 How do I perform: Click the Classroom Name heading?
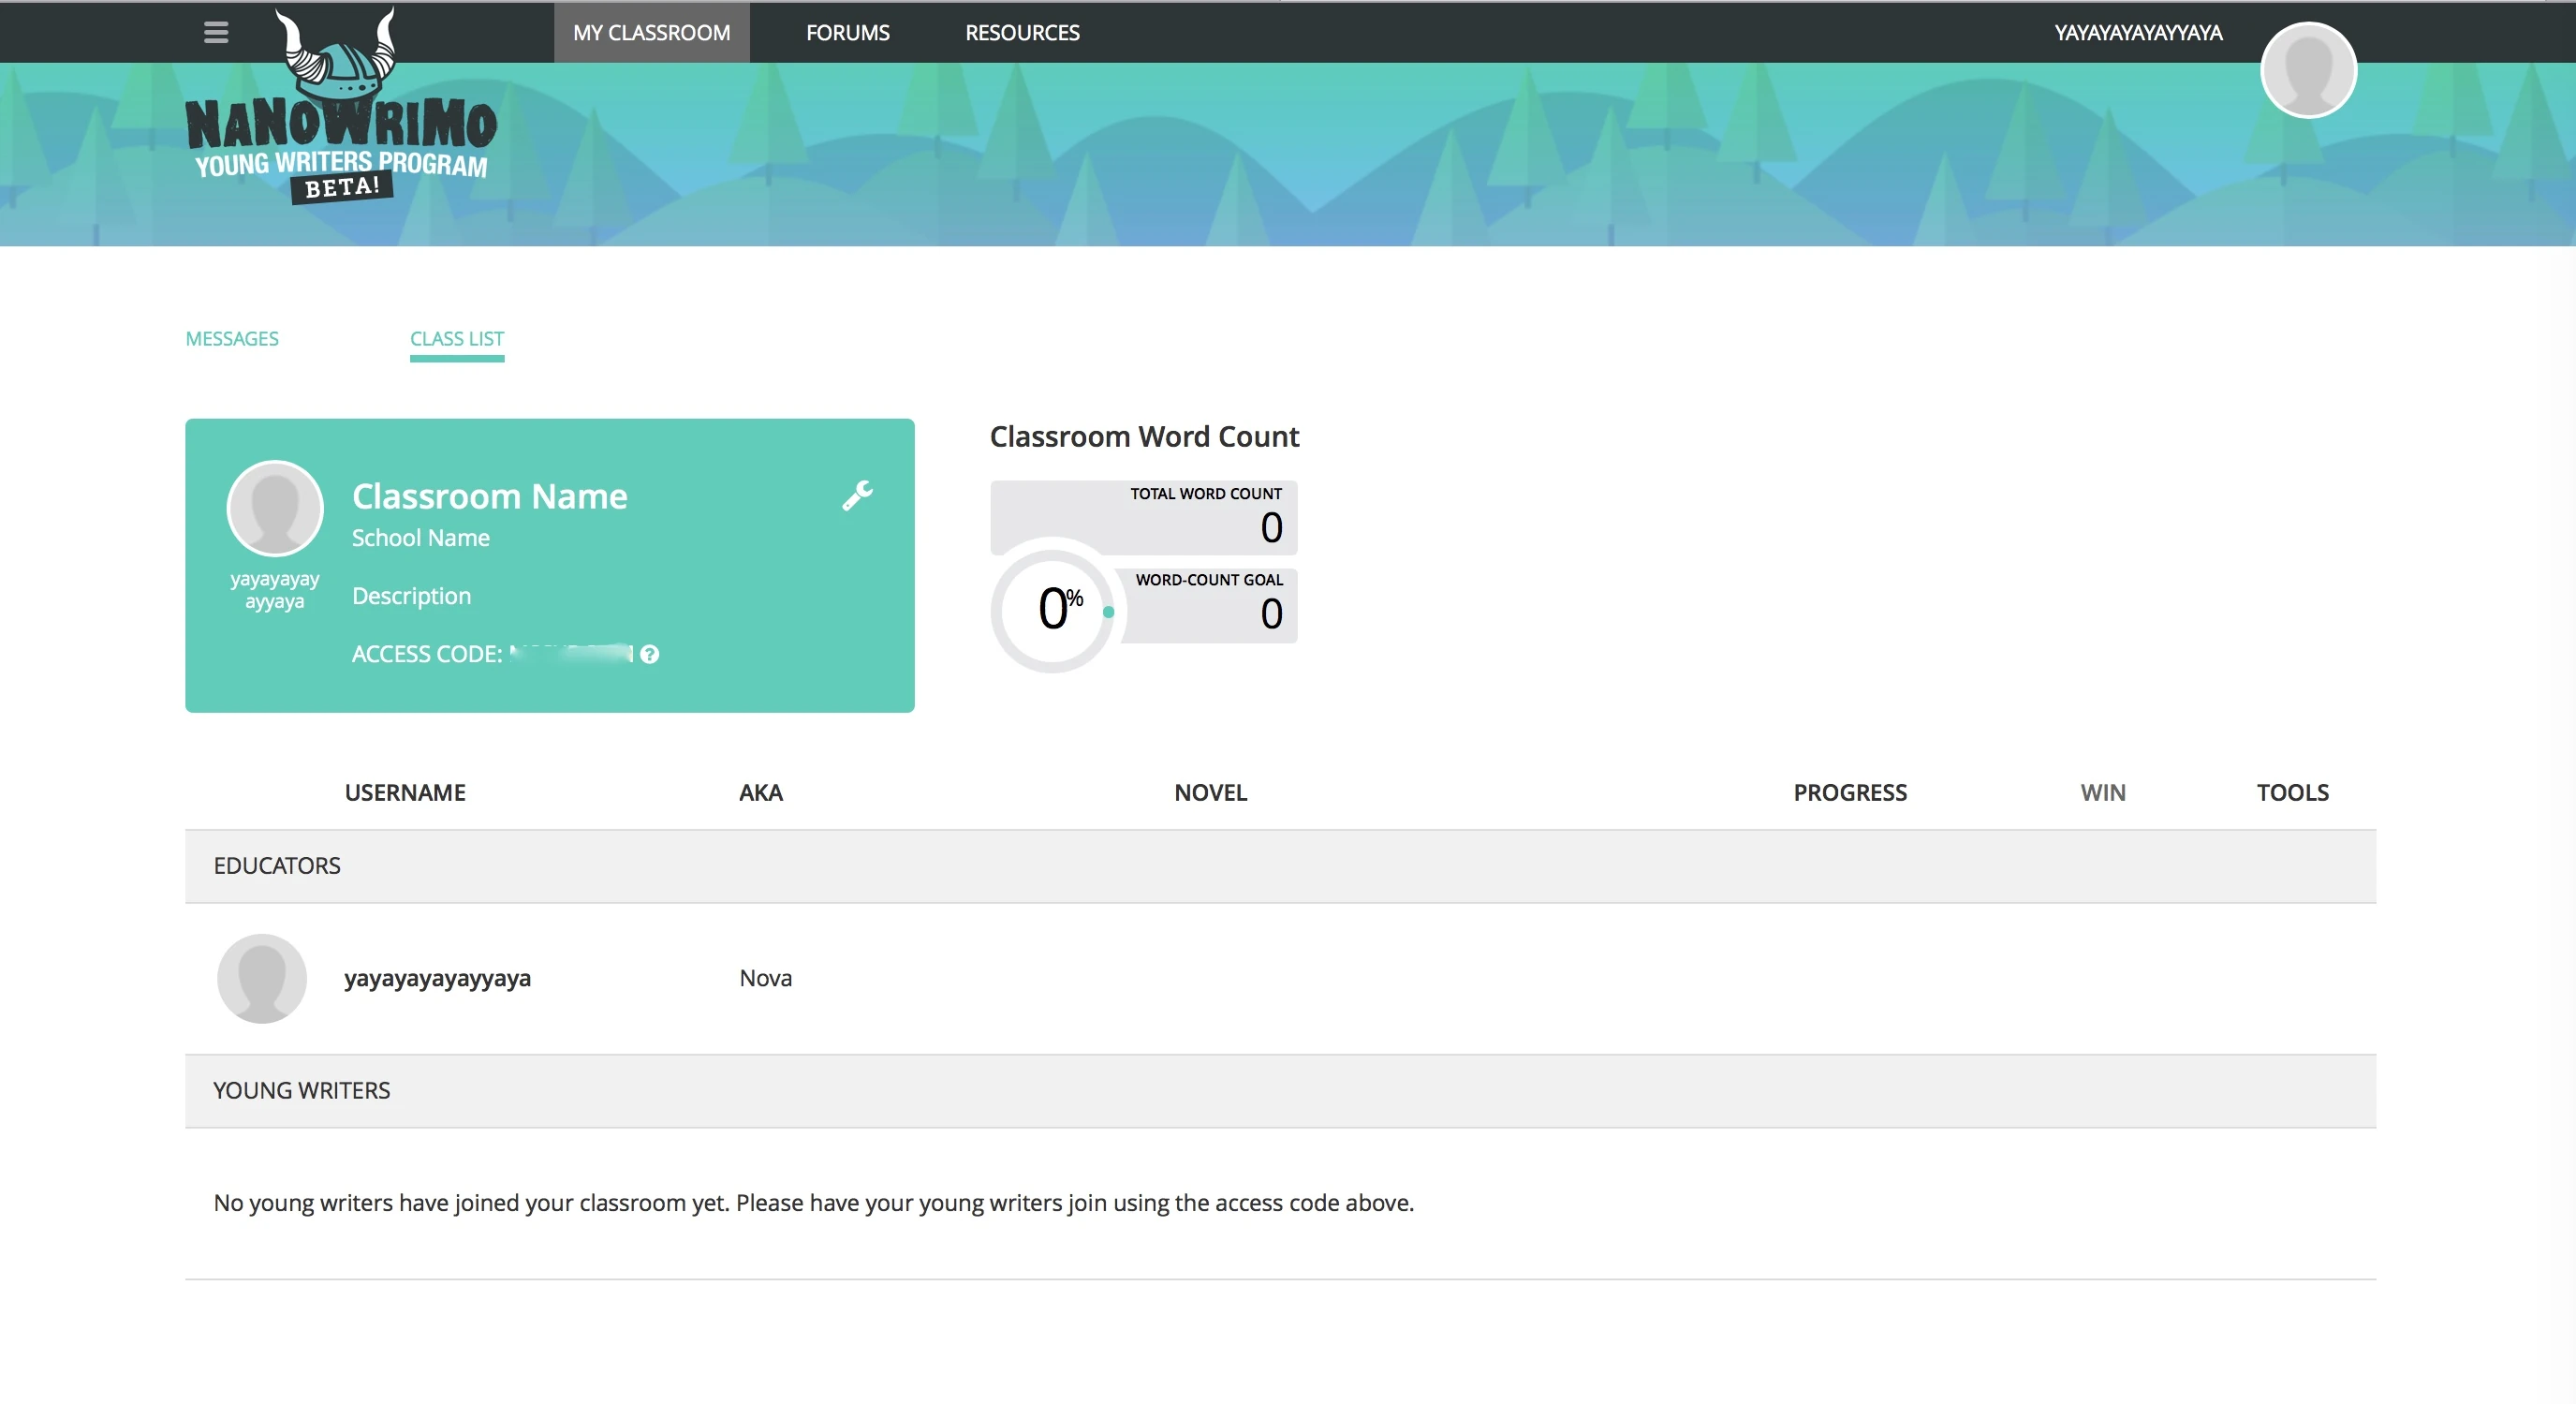[490, 496]
